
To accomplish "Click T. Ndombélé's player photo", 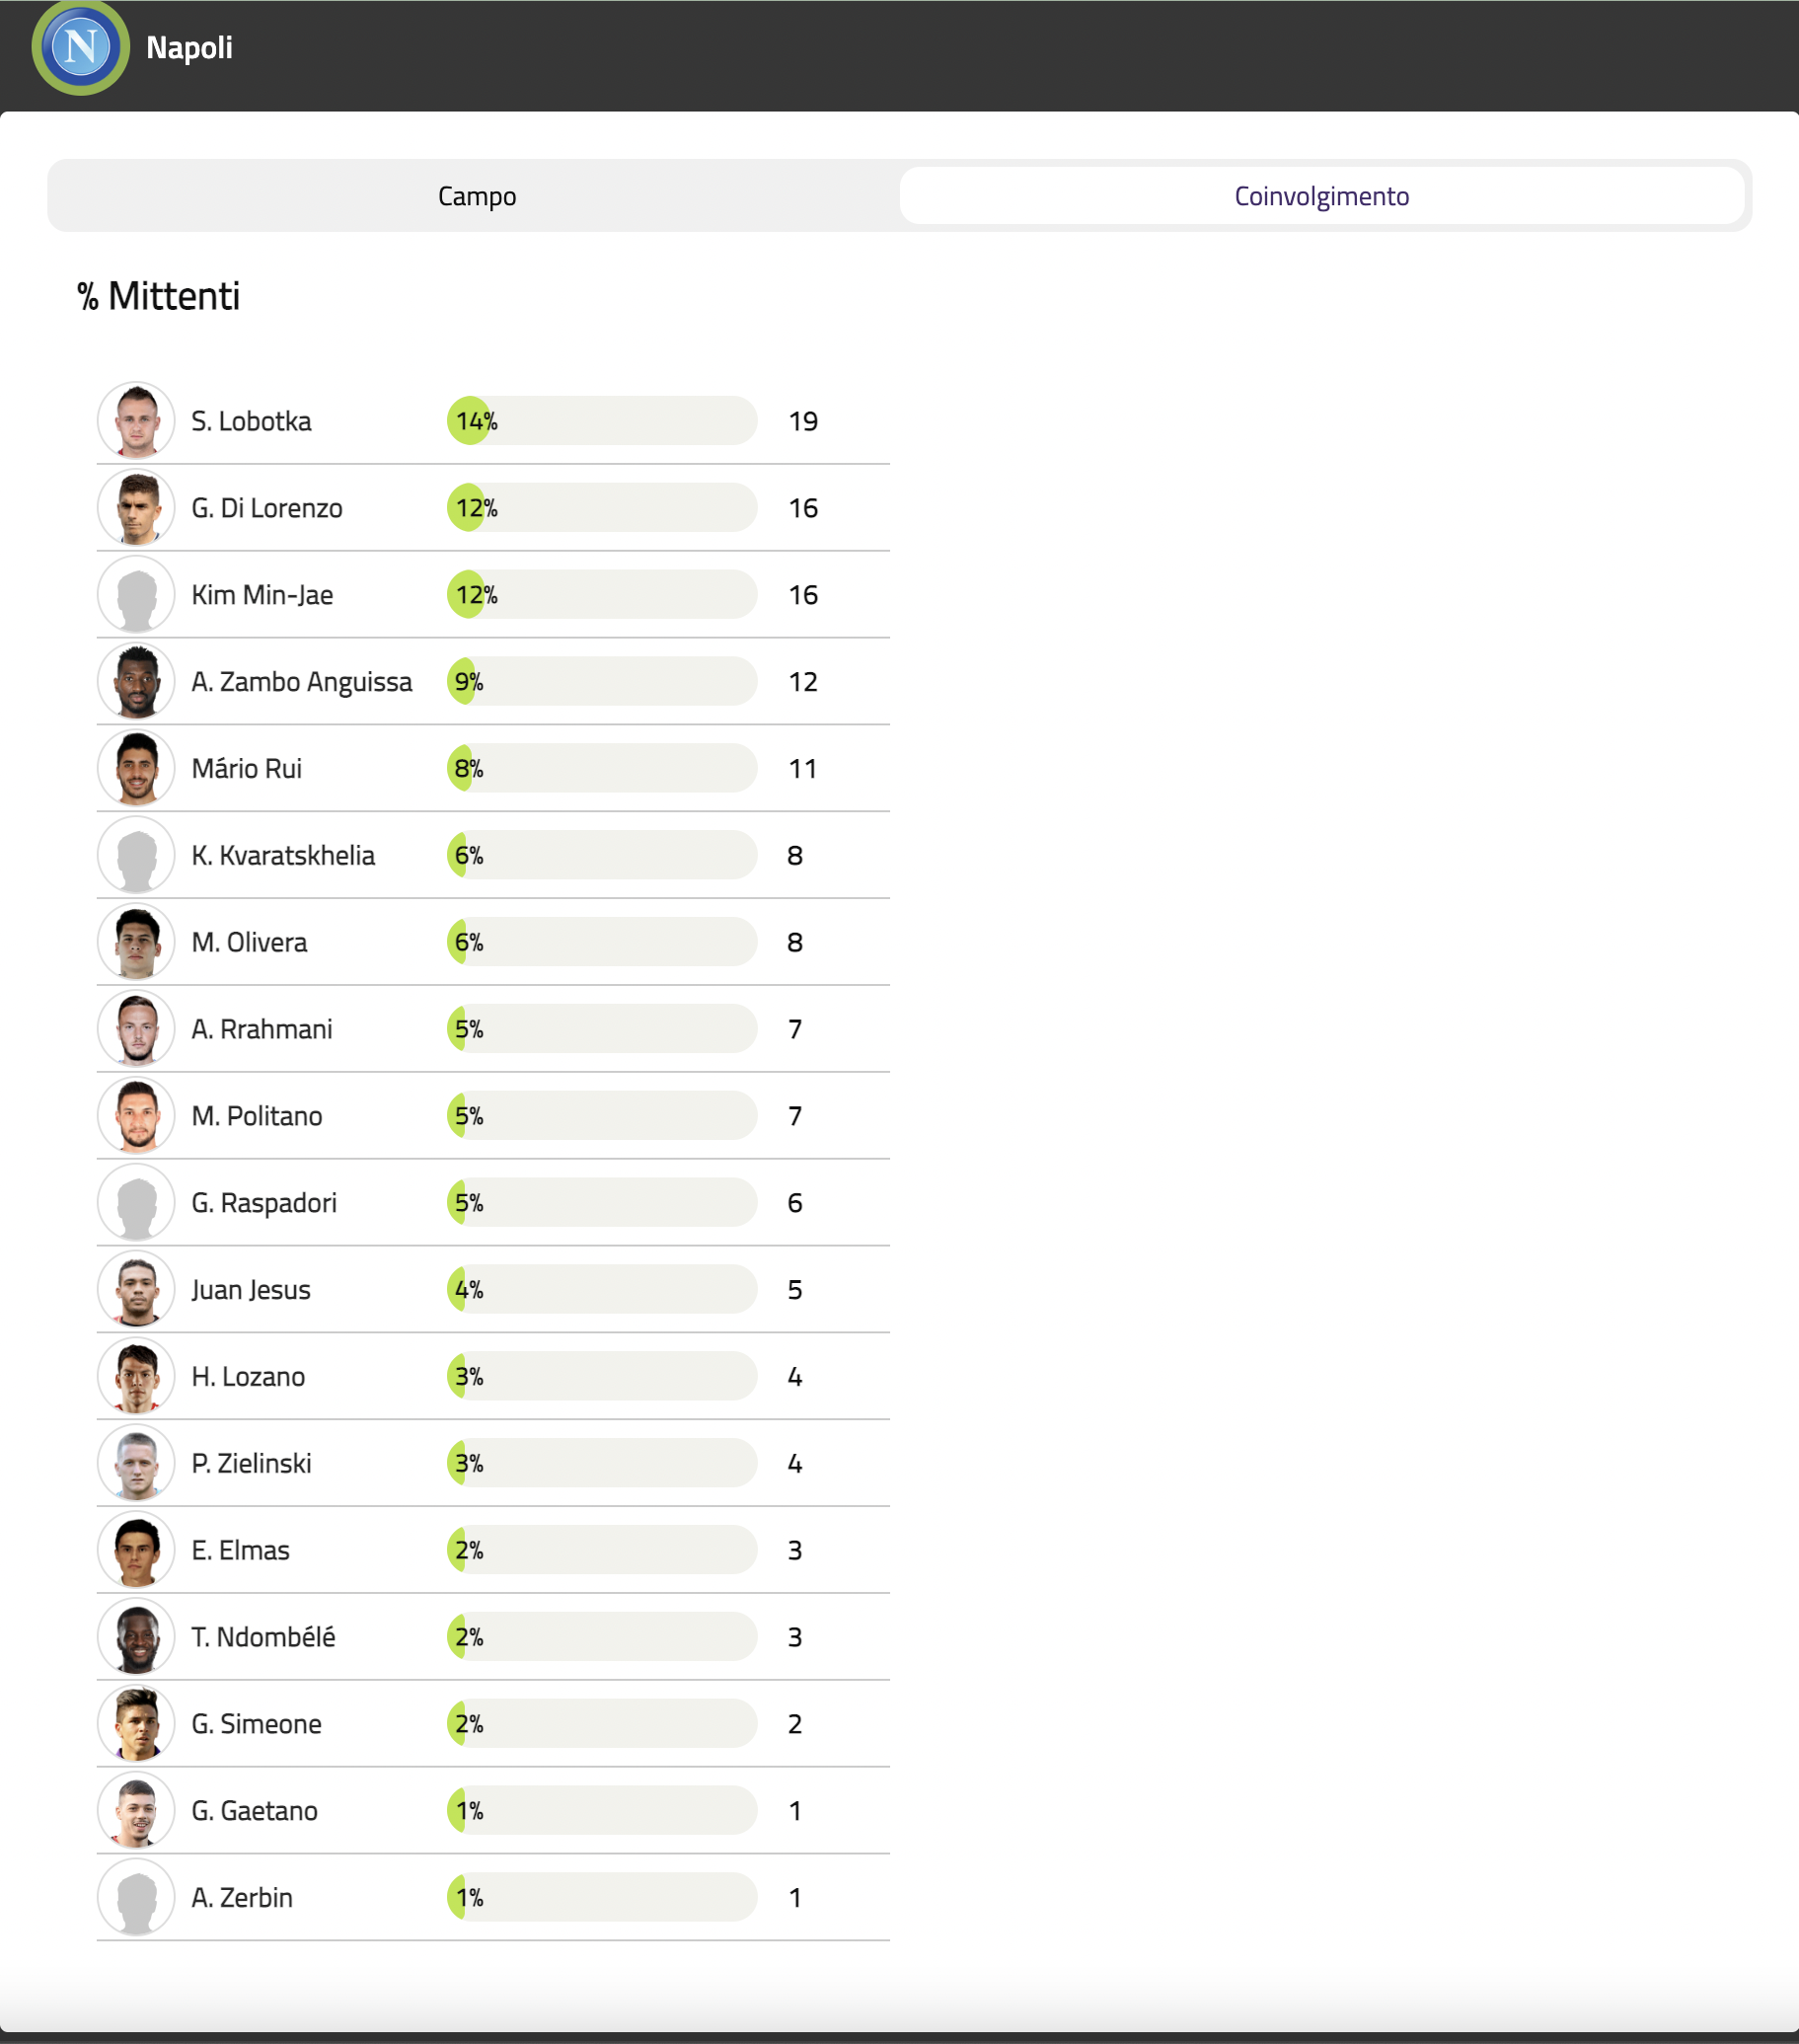I will coord(136,1637).
